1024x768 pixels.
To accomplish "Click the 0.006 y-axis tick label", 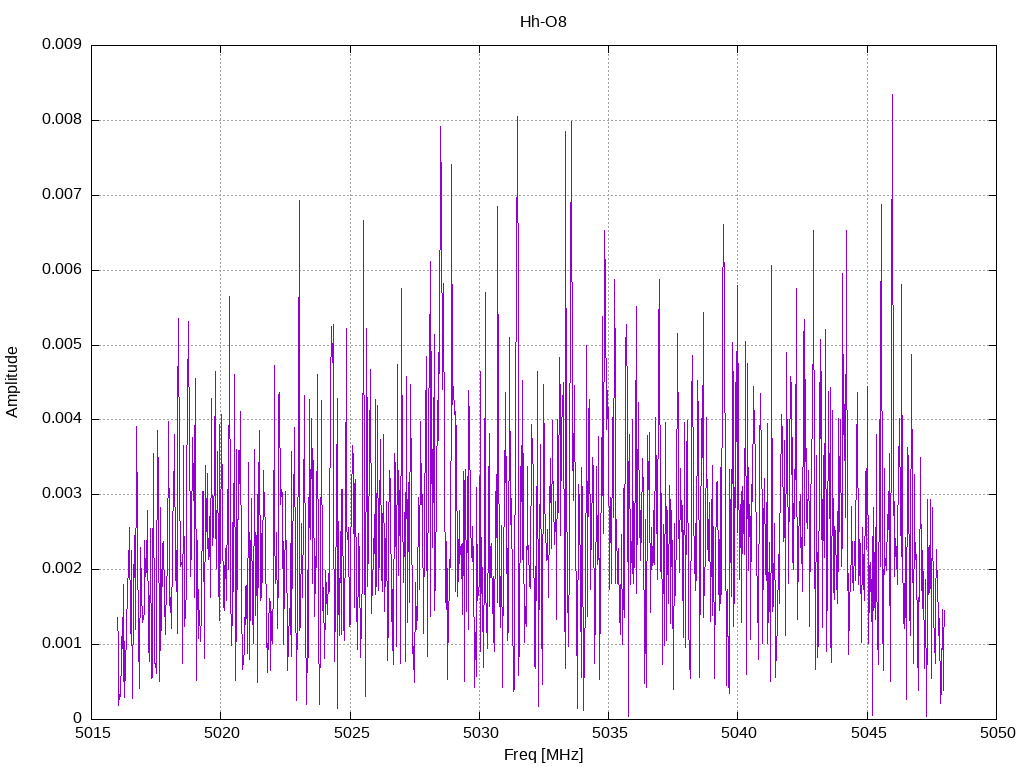I will [x=62, y=270].
